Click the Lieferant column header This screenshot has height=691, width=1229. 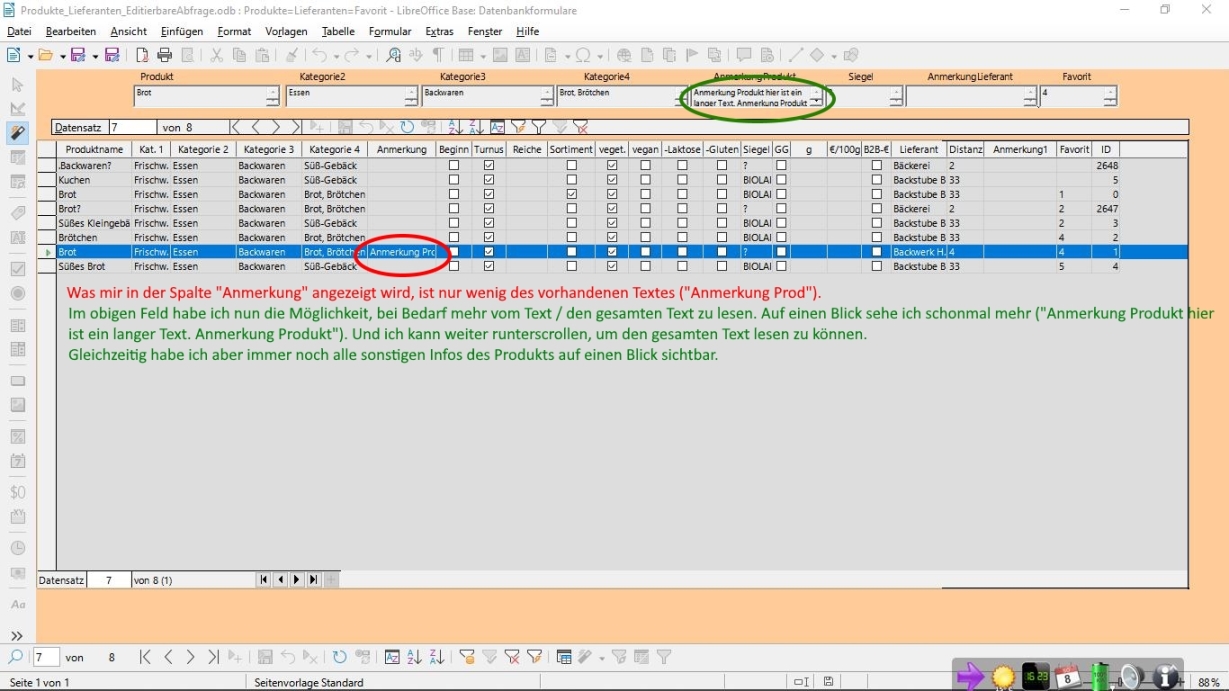pos(918,150)
